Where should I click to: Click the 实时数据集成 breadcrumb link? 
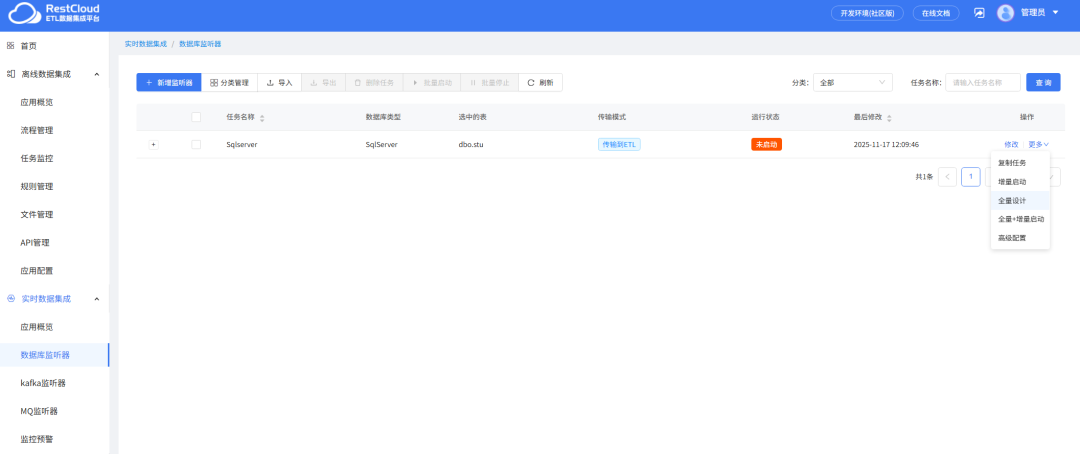145,43
